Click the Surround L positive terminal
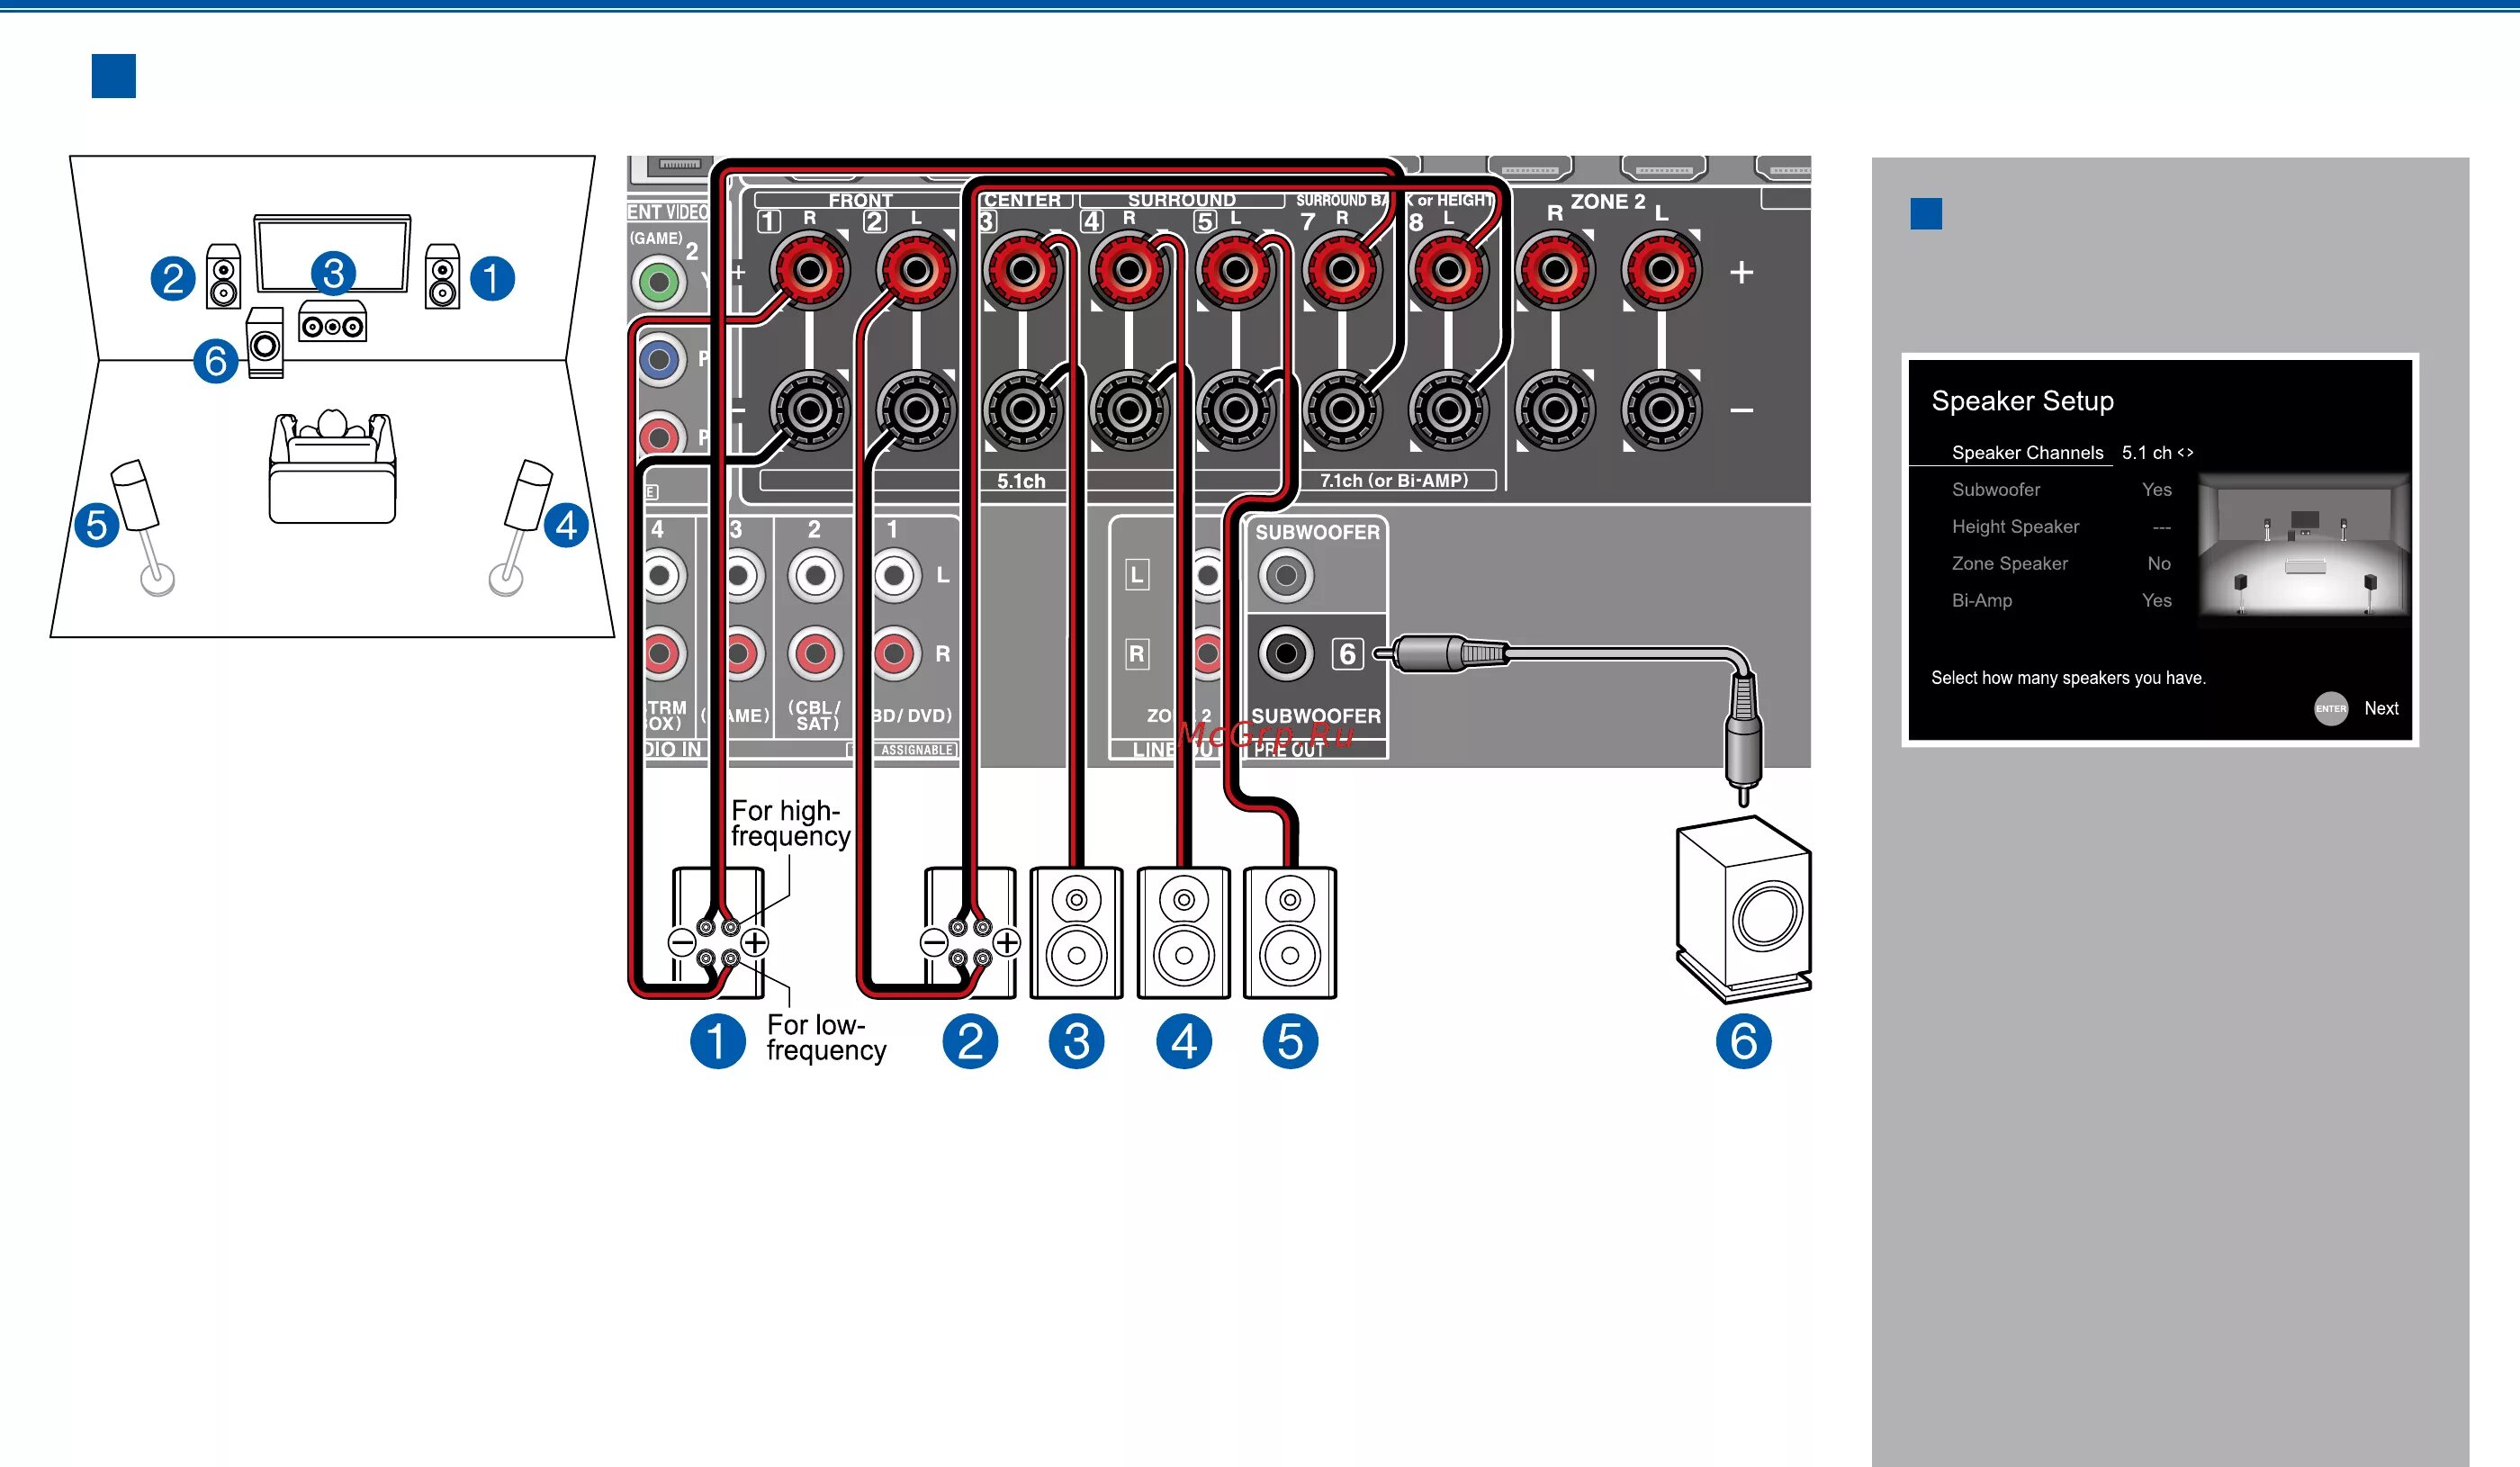Image resolution: width=2520 pixels, height=1467 pixels. coord(1235,270)
